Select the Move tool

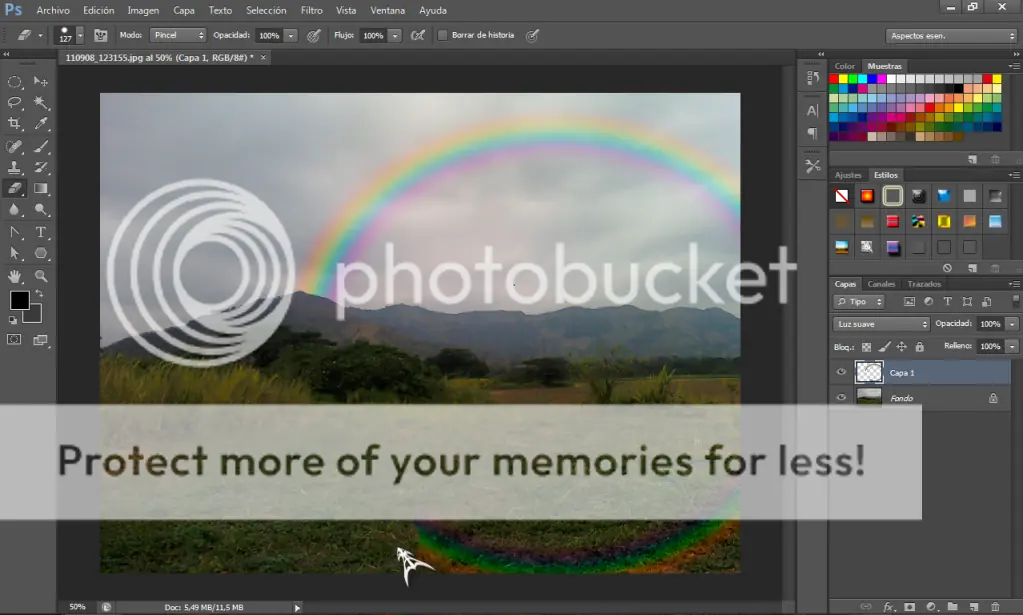pos(40,82)
